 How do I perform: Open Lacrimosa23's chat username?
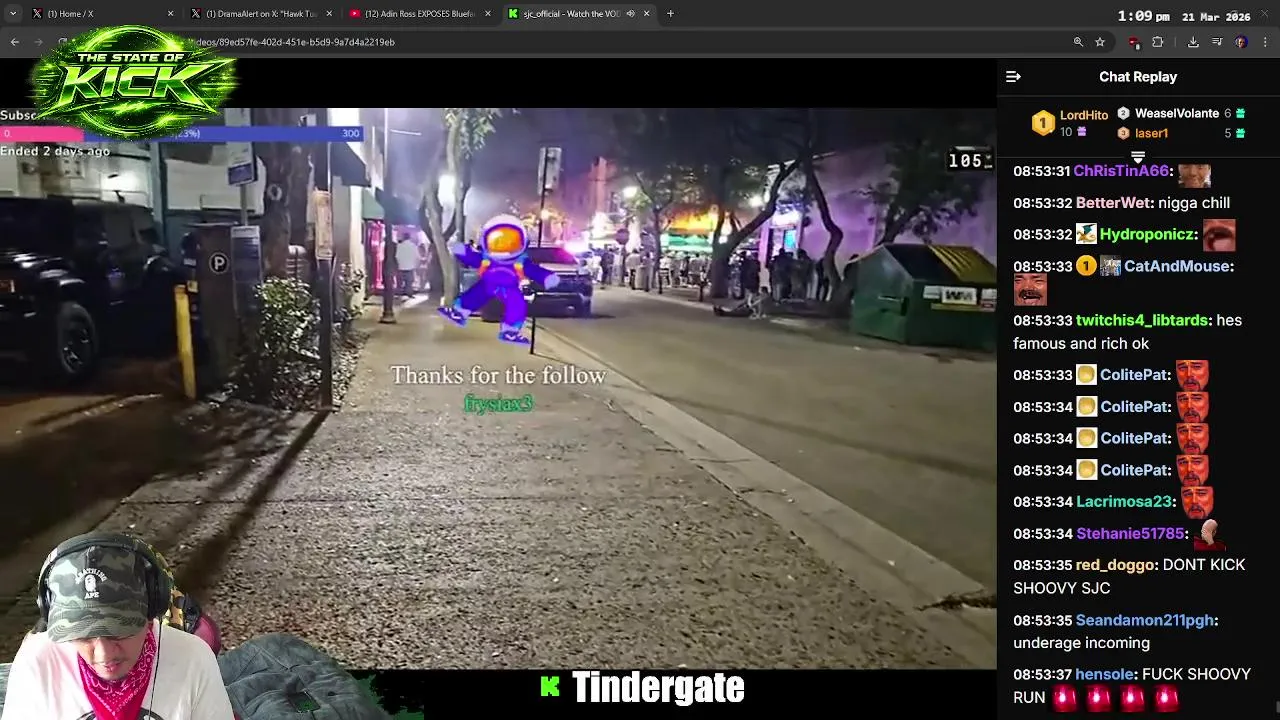(1124, 502)
